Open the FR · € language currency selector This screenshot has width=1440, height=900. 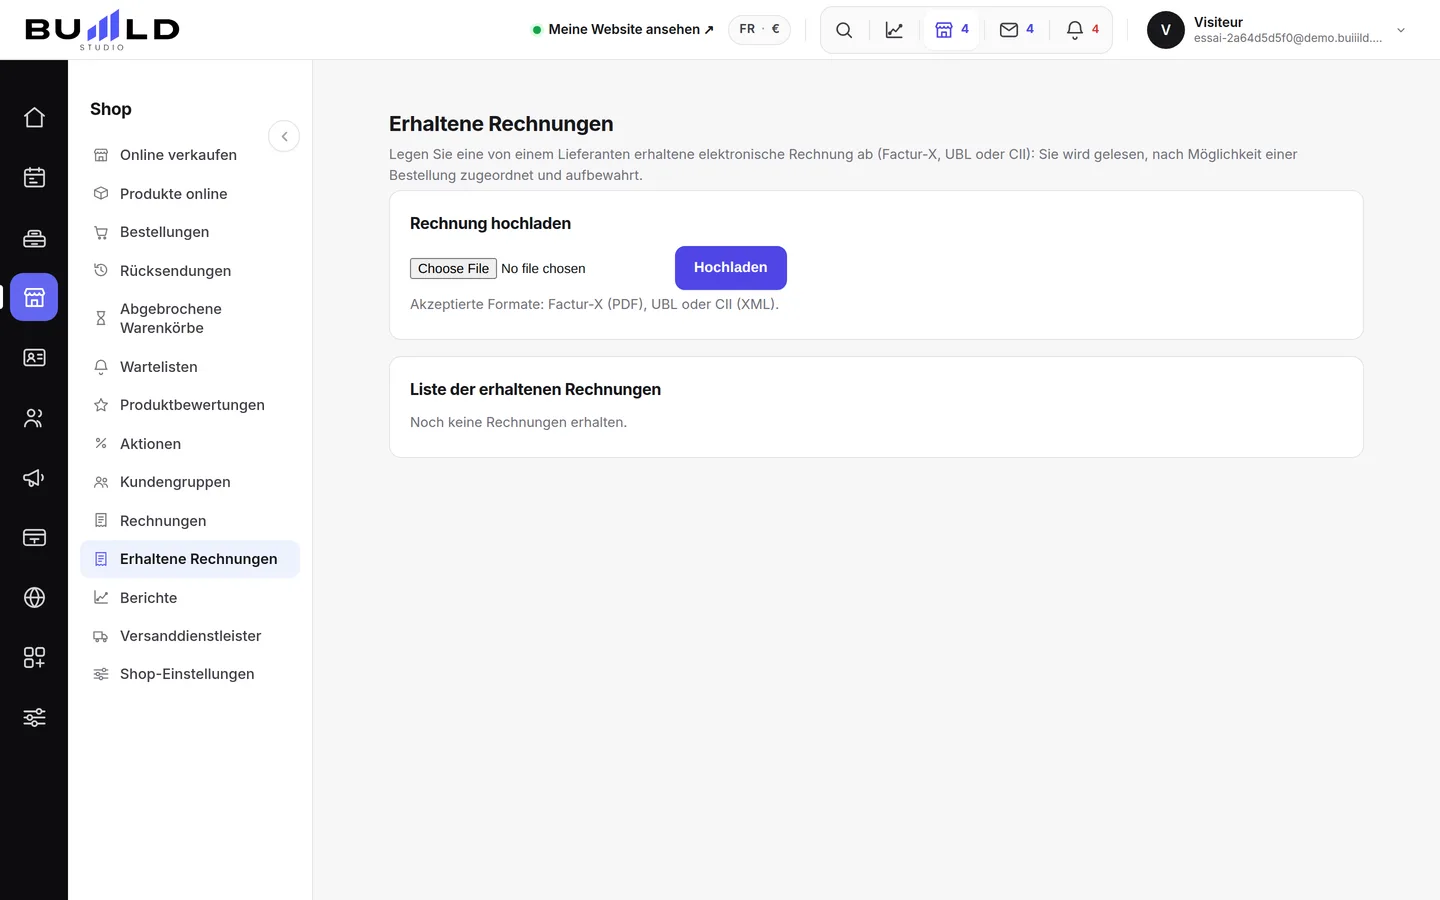pos(759,30)
